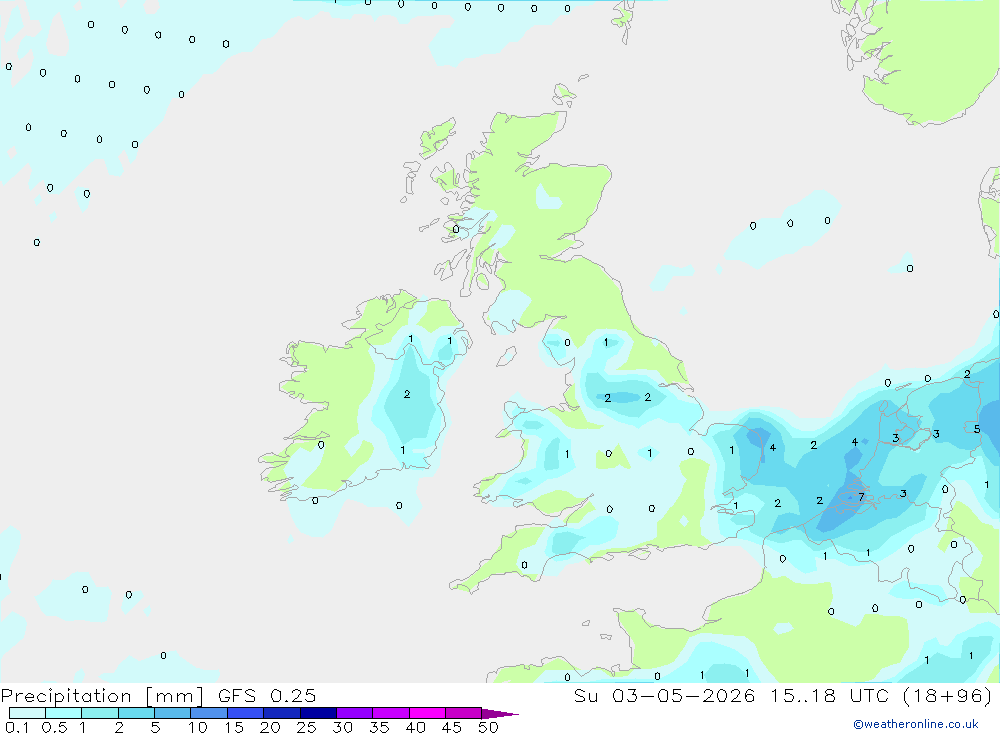
Task: Click the 'Su 03-05-2026' date text
Action: click(664, 695)
